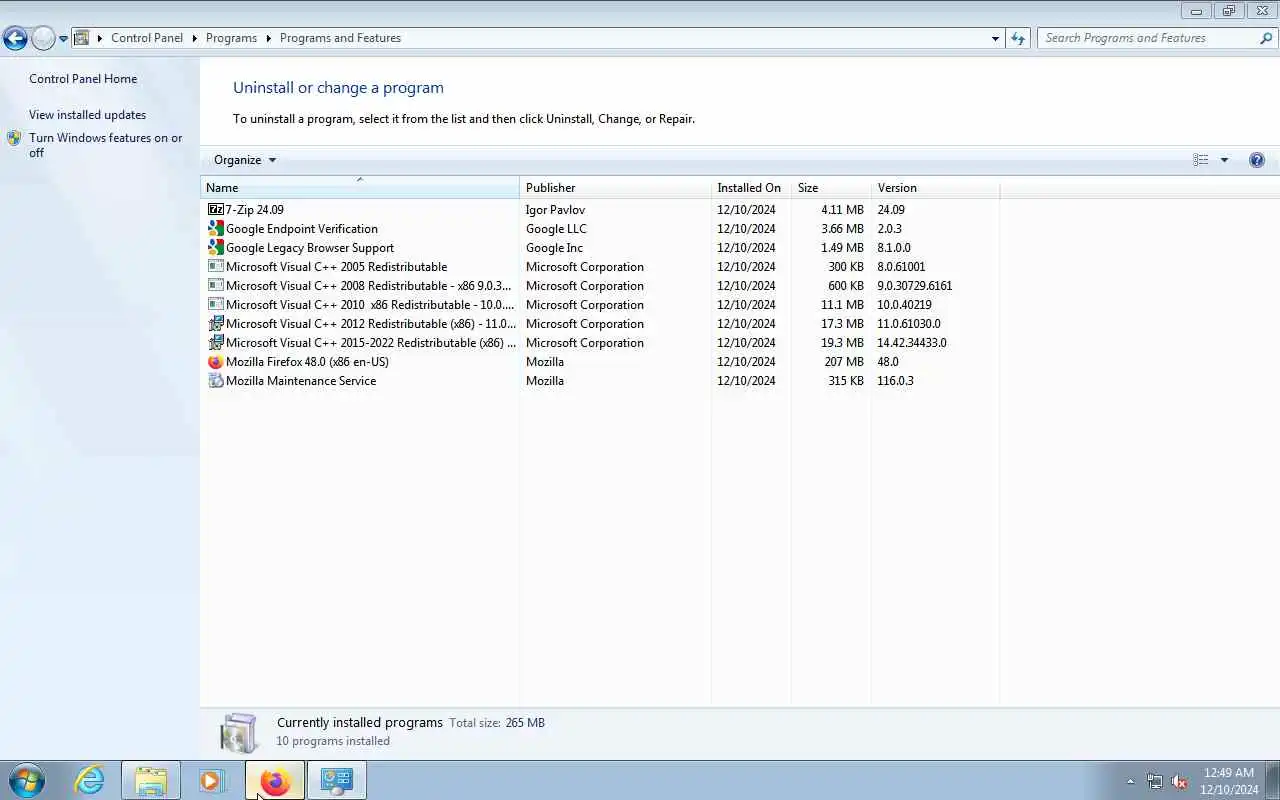Sort the list by the Name column
The width and height of the screenshot is (1280, 800).
click(360, 187)
